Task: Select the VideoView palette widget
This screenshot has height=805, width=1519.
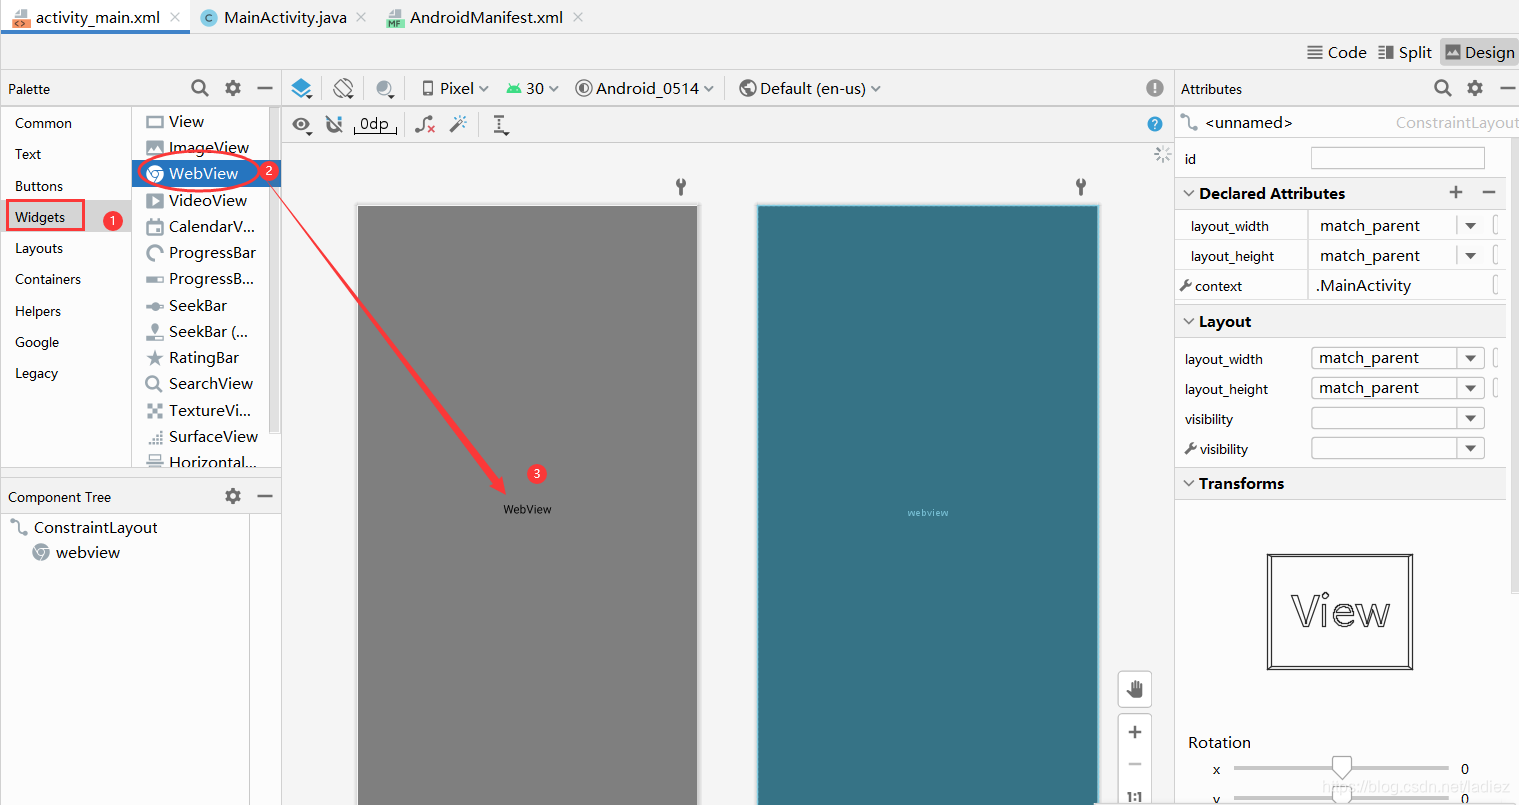Action: [x=206, y=200]
